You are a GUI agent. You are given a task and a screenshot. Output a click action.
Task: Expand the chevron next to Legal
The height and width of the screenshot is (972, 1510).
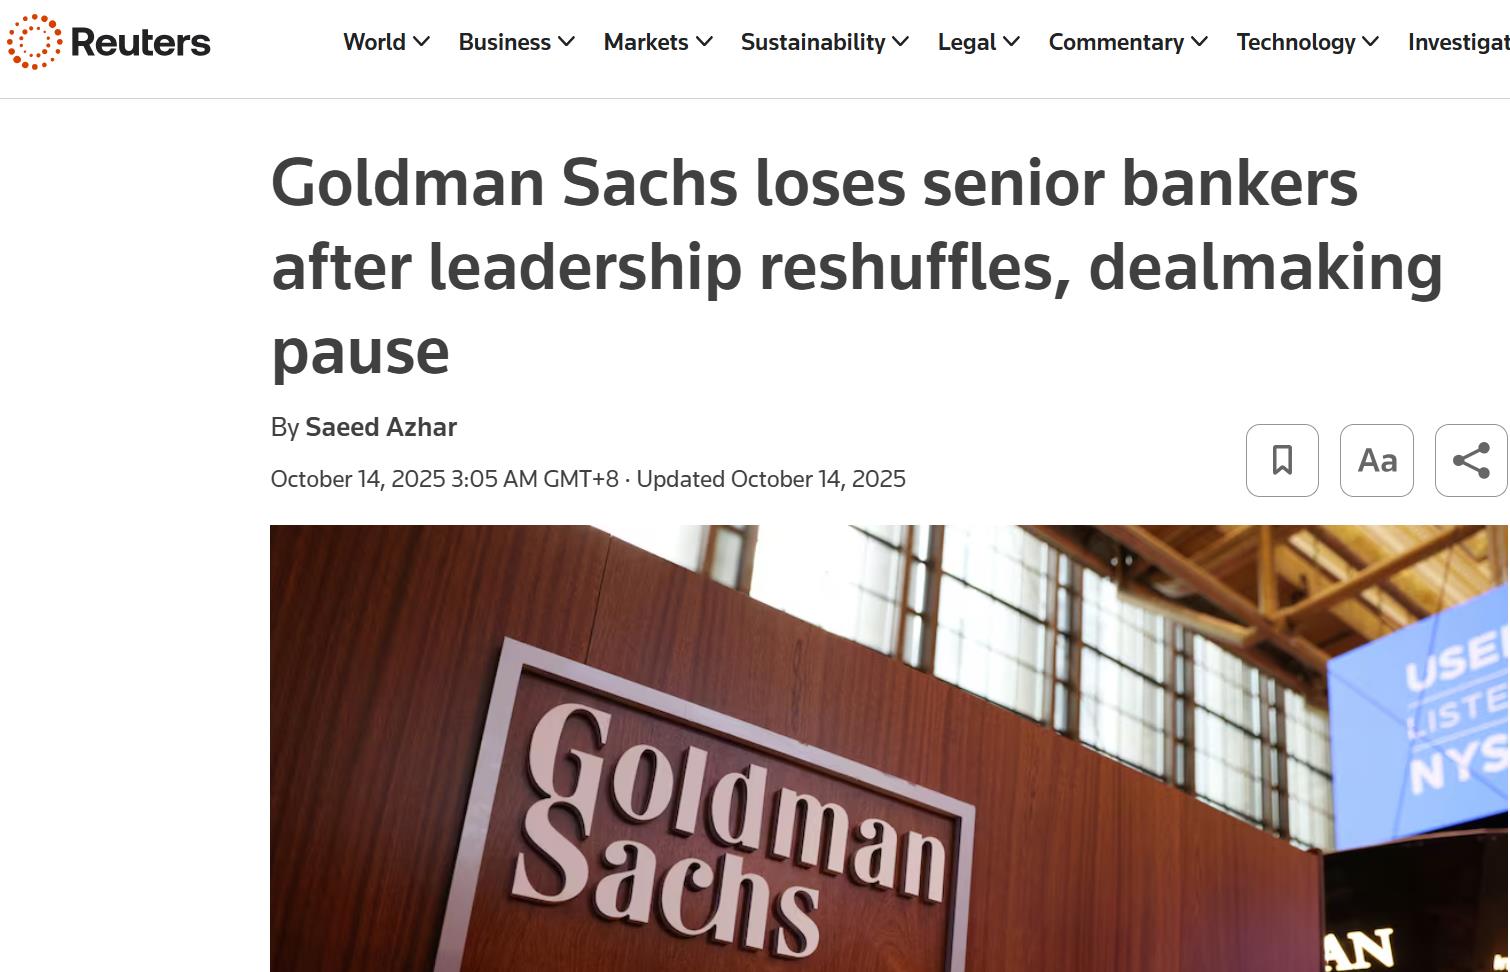1012,42
